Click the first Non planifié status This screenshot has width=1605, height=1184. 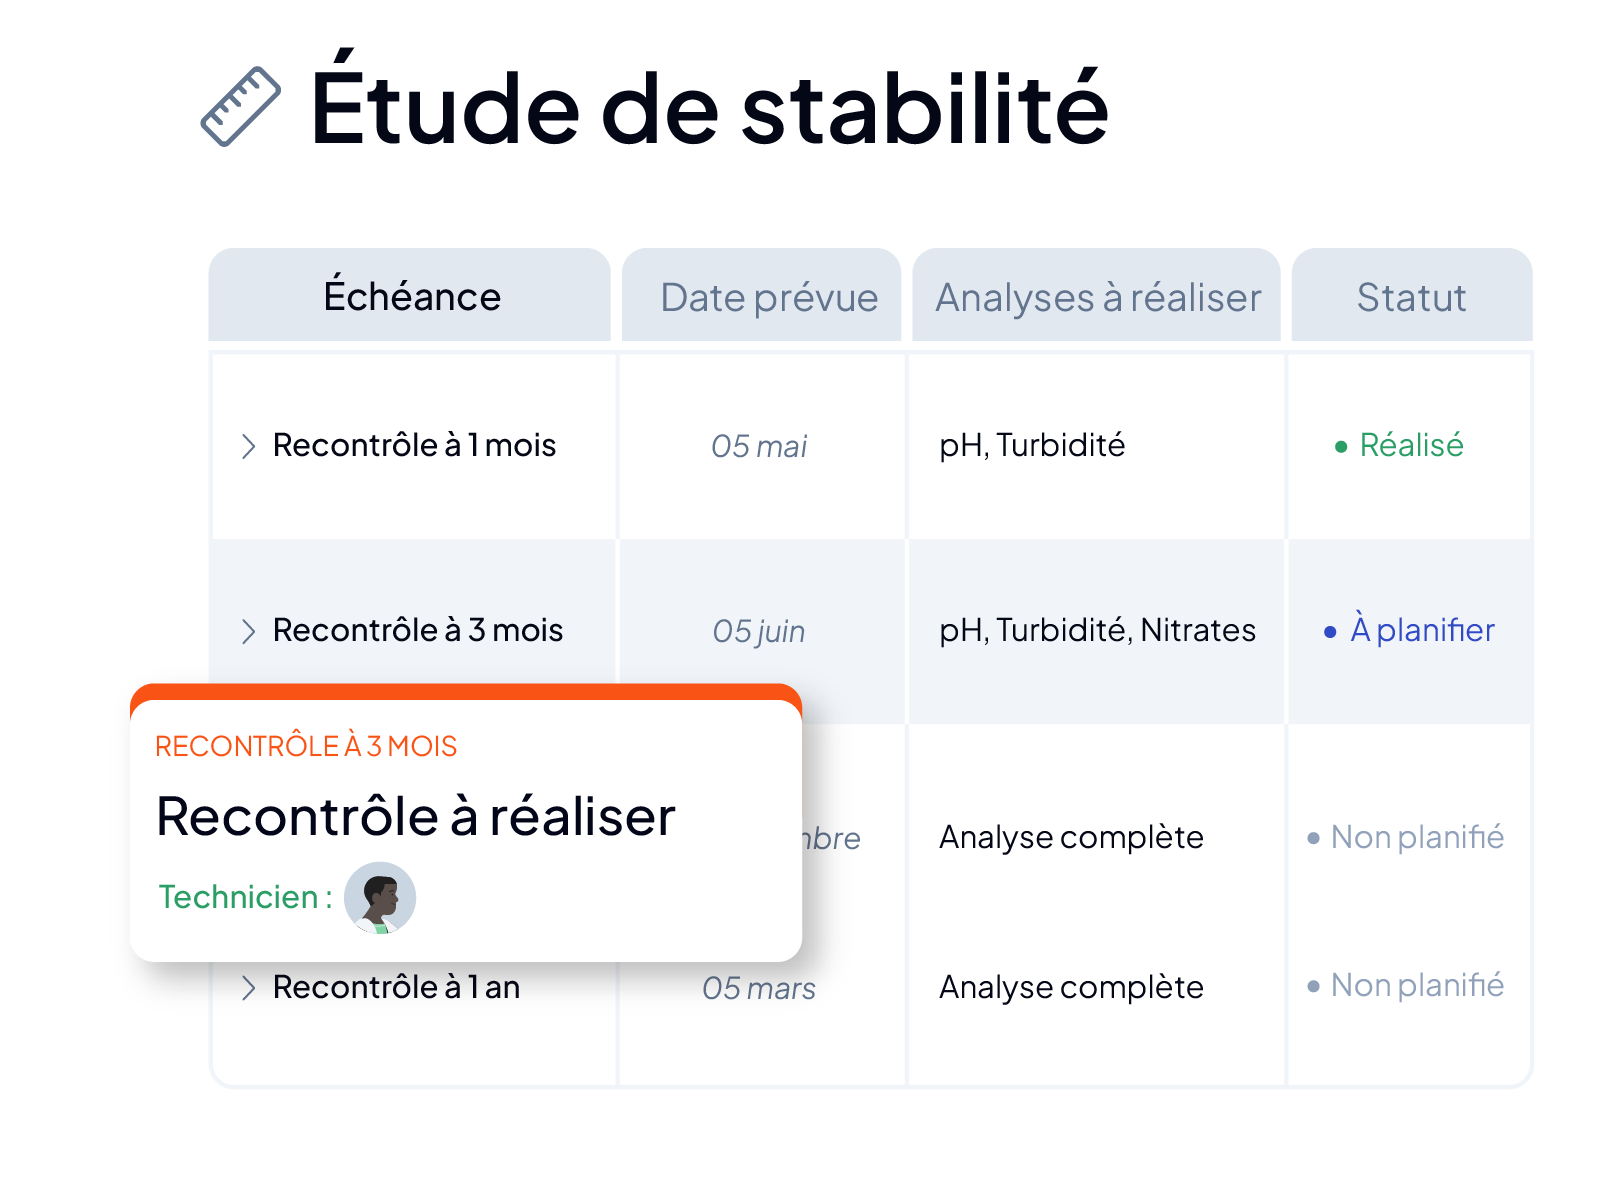(1406, 837)
